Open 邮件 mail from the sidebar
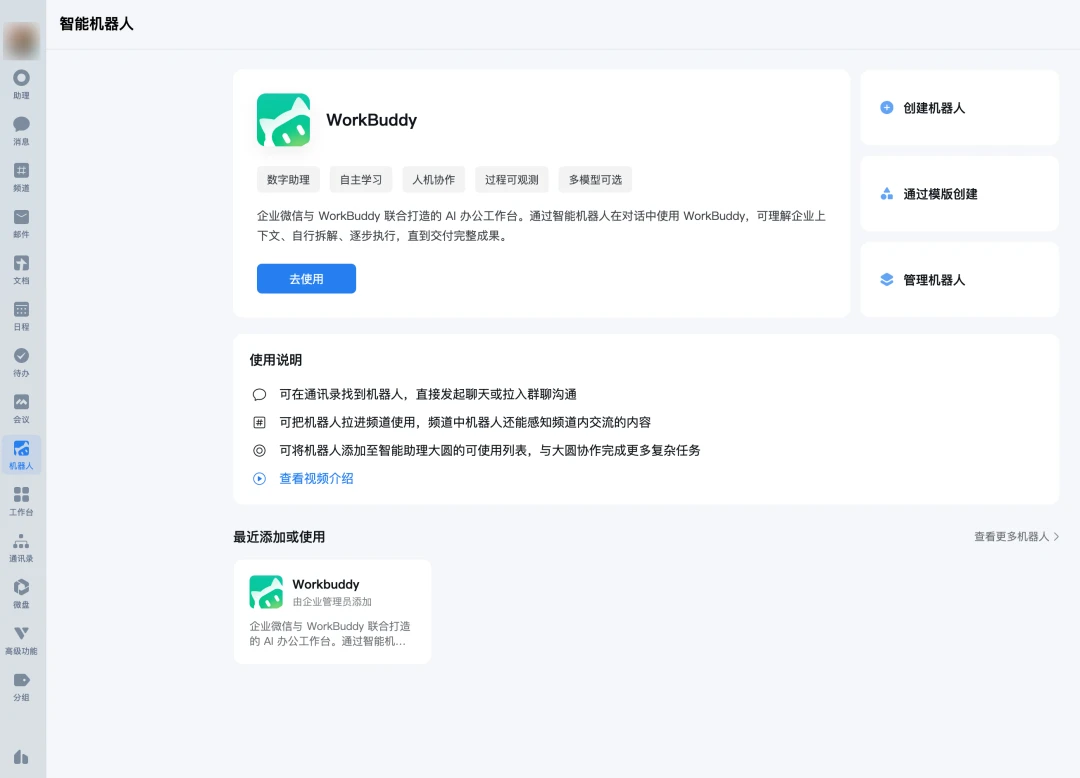This screenshot has width=1080, height=778. point(21,224)
